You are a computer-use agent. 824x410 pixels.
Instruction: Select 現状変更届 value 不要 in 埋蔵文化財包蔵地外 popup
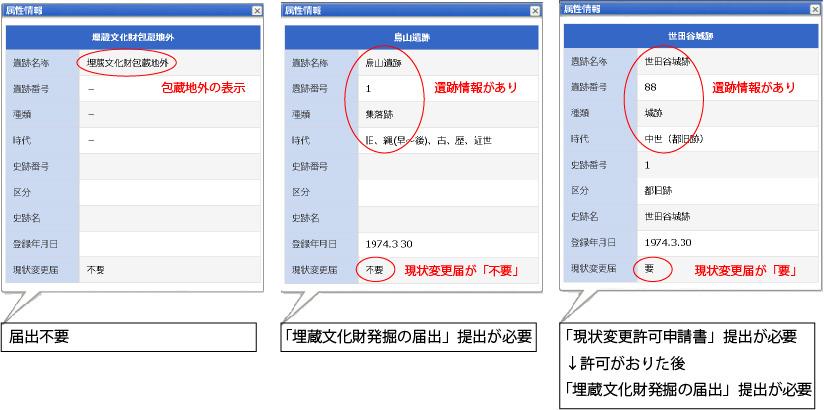pyautogui.click(x=96, y=270)
